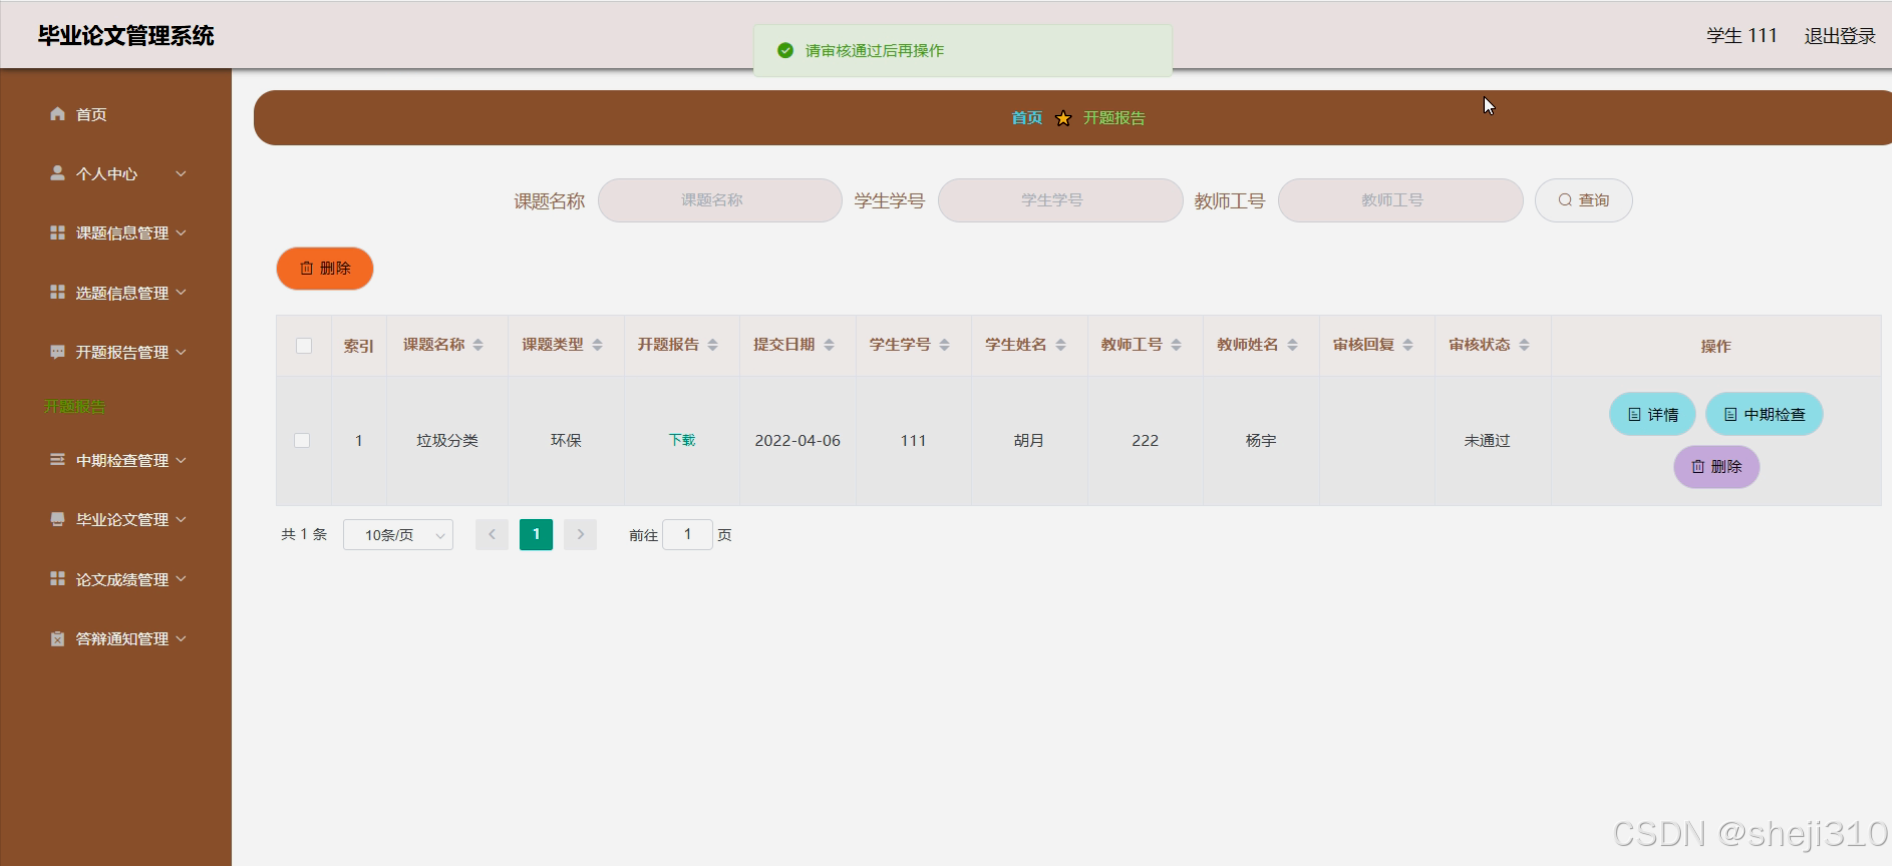The height and width of the screenshot is (866, 1892).
Task: Expand the 个人中心 menu chevron
Action: [x=181, y=173]
